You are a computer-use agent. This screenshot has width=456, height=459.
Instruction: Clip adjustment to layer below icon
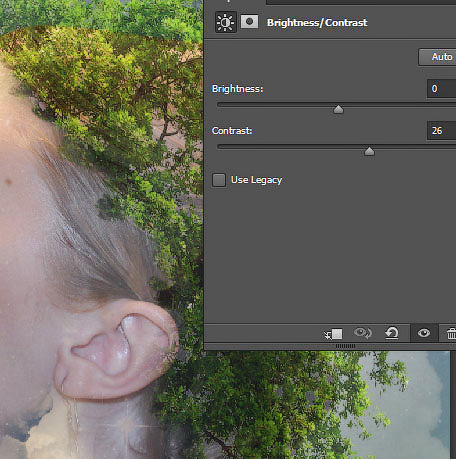[x=333, y=334]
